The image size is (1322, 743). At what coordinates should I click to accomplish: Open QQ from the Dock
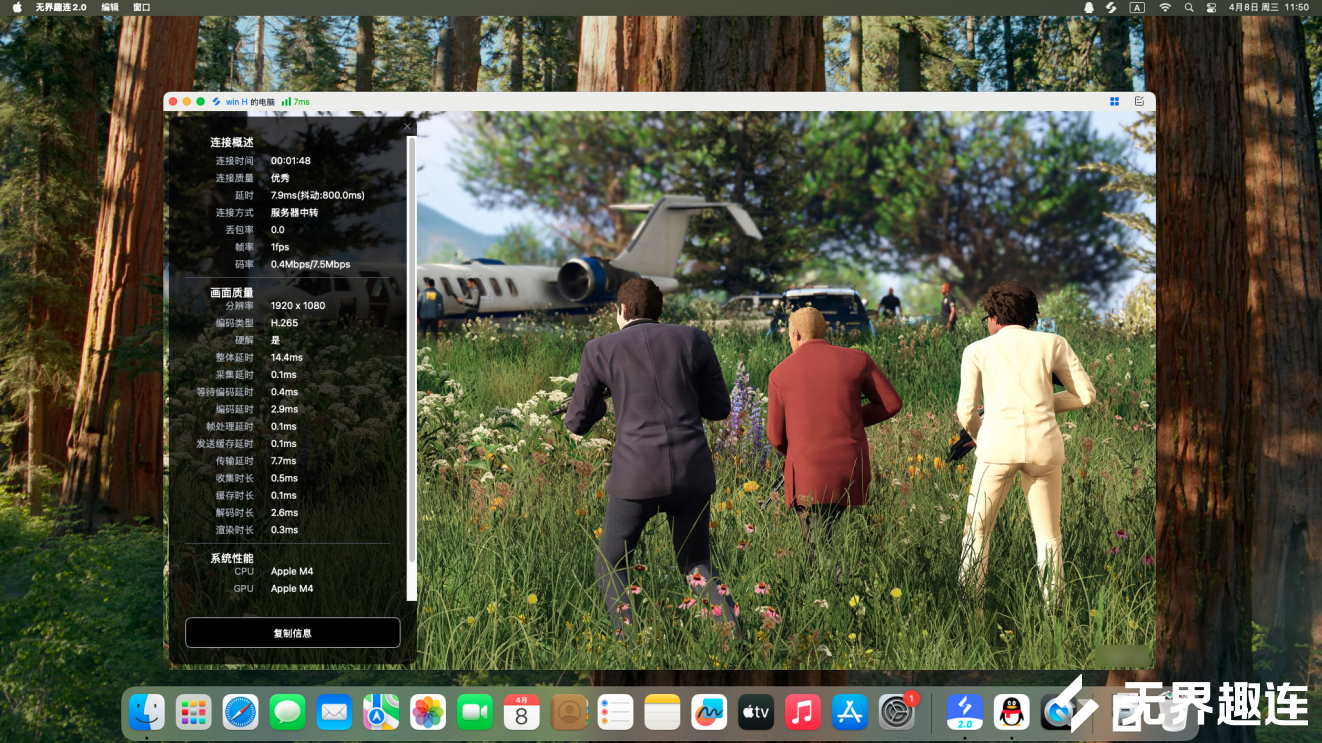tap(1012, 712)
